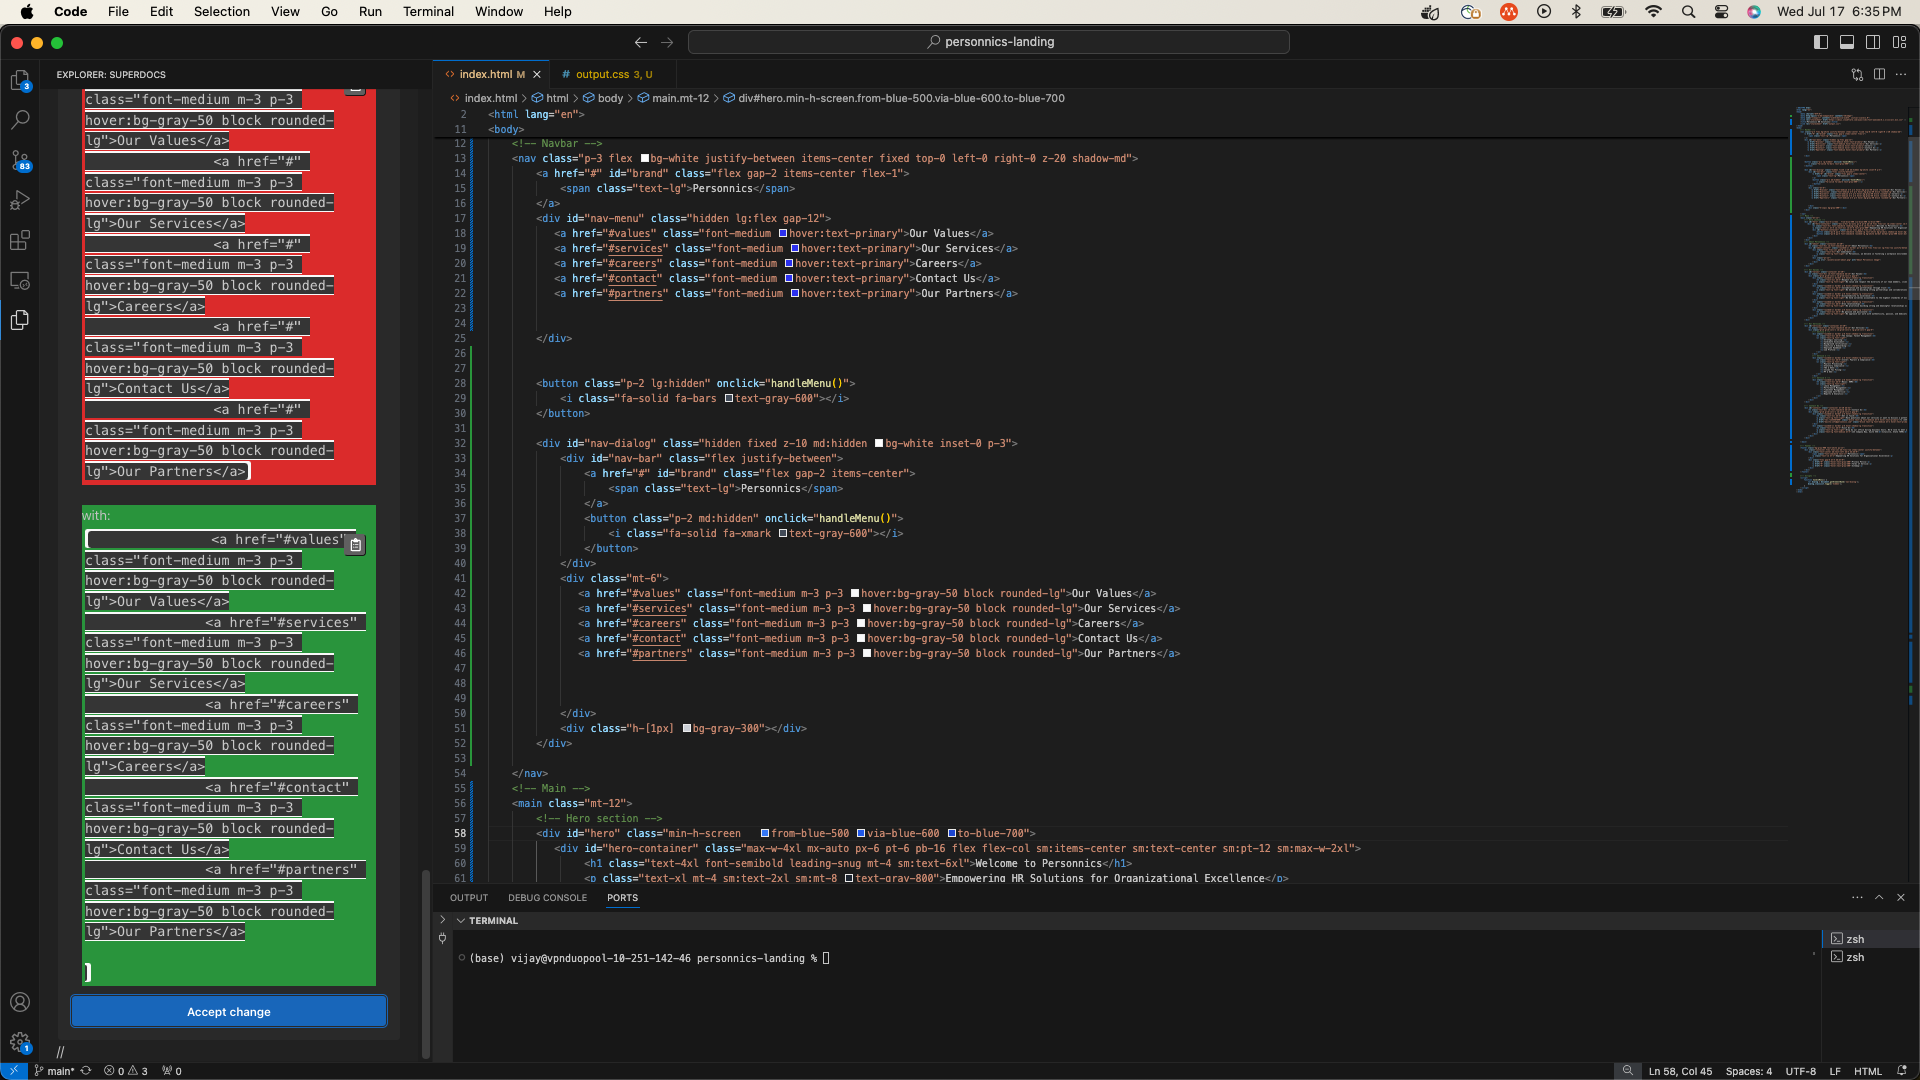
Task: Open the HTML language mode selector
Action: [x=1867, y=1071]
